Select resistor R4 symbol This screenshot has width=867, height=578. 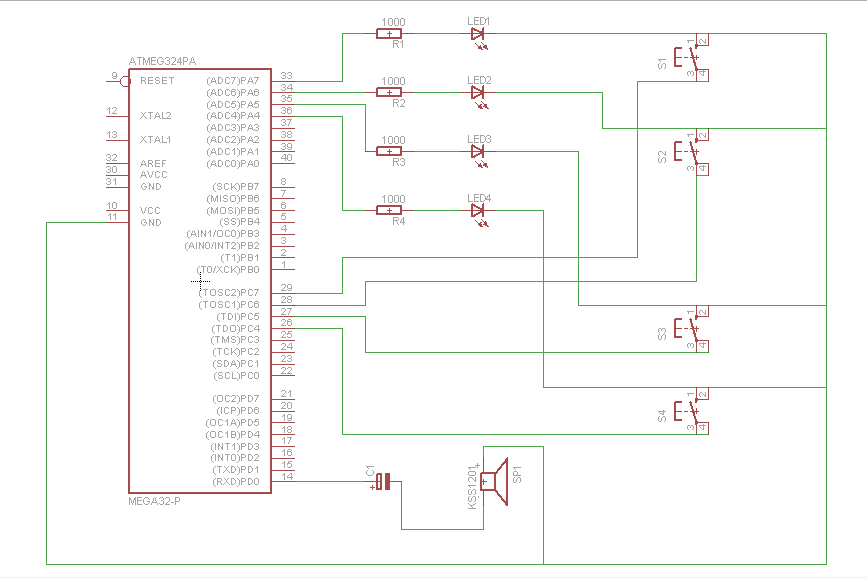389,210
